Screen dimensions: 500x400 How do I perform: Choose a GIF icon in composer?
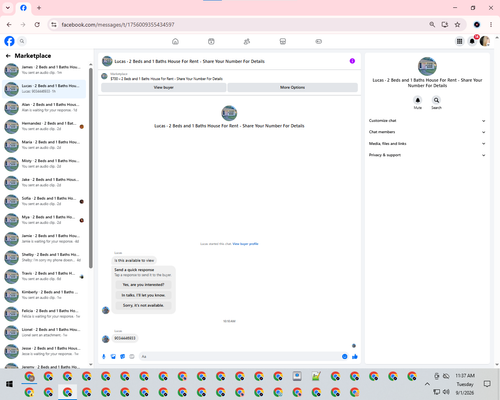pos(132,357)
